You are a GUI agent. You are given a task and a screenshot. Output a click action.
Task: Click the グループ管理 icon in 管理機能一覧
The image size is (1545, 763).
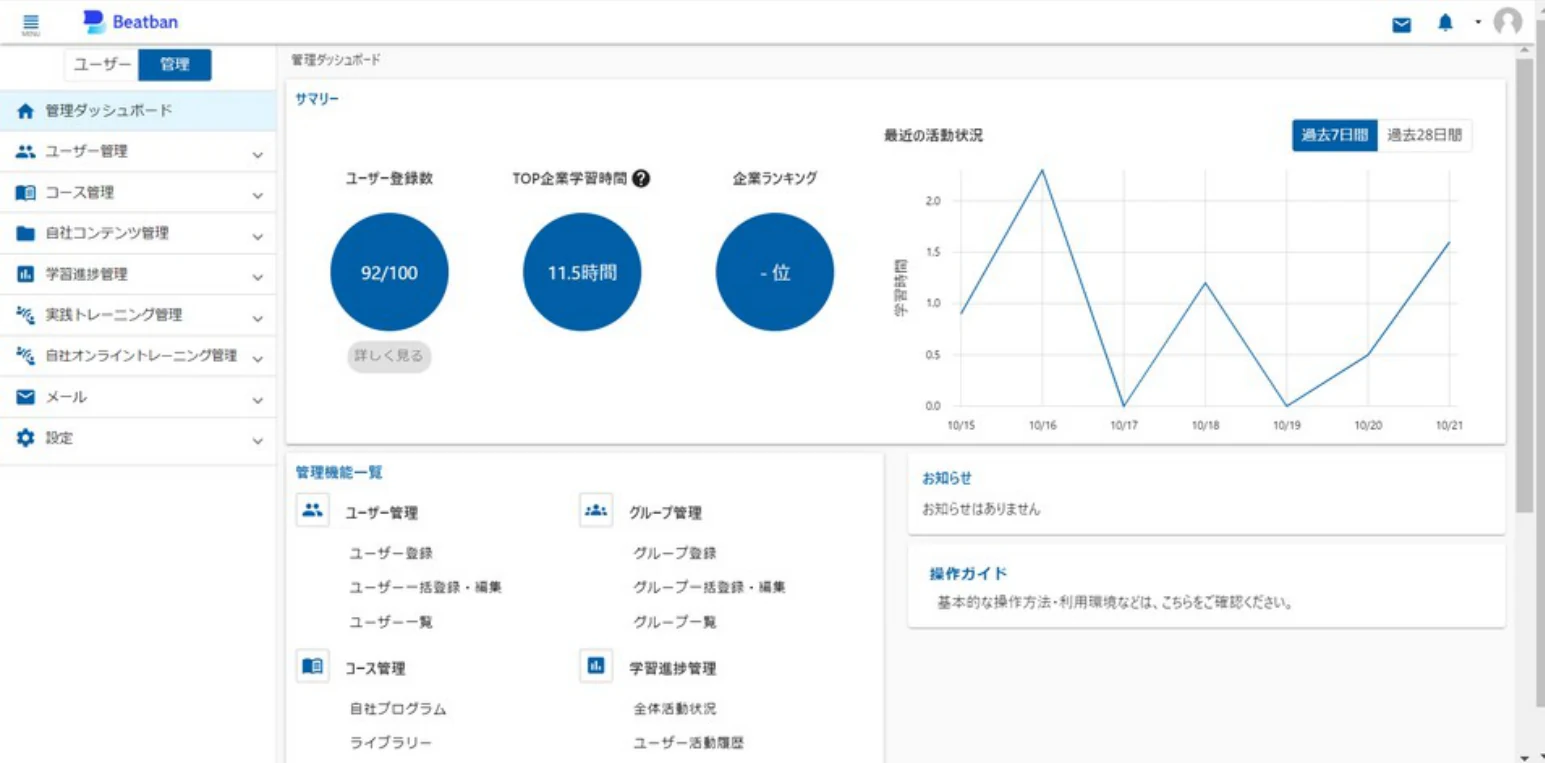[596, 511]
